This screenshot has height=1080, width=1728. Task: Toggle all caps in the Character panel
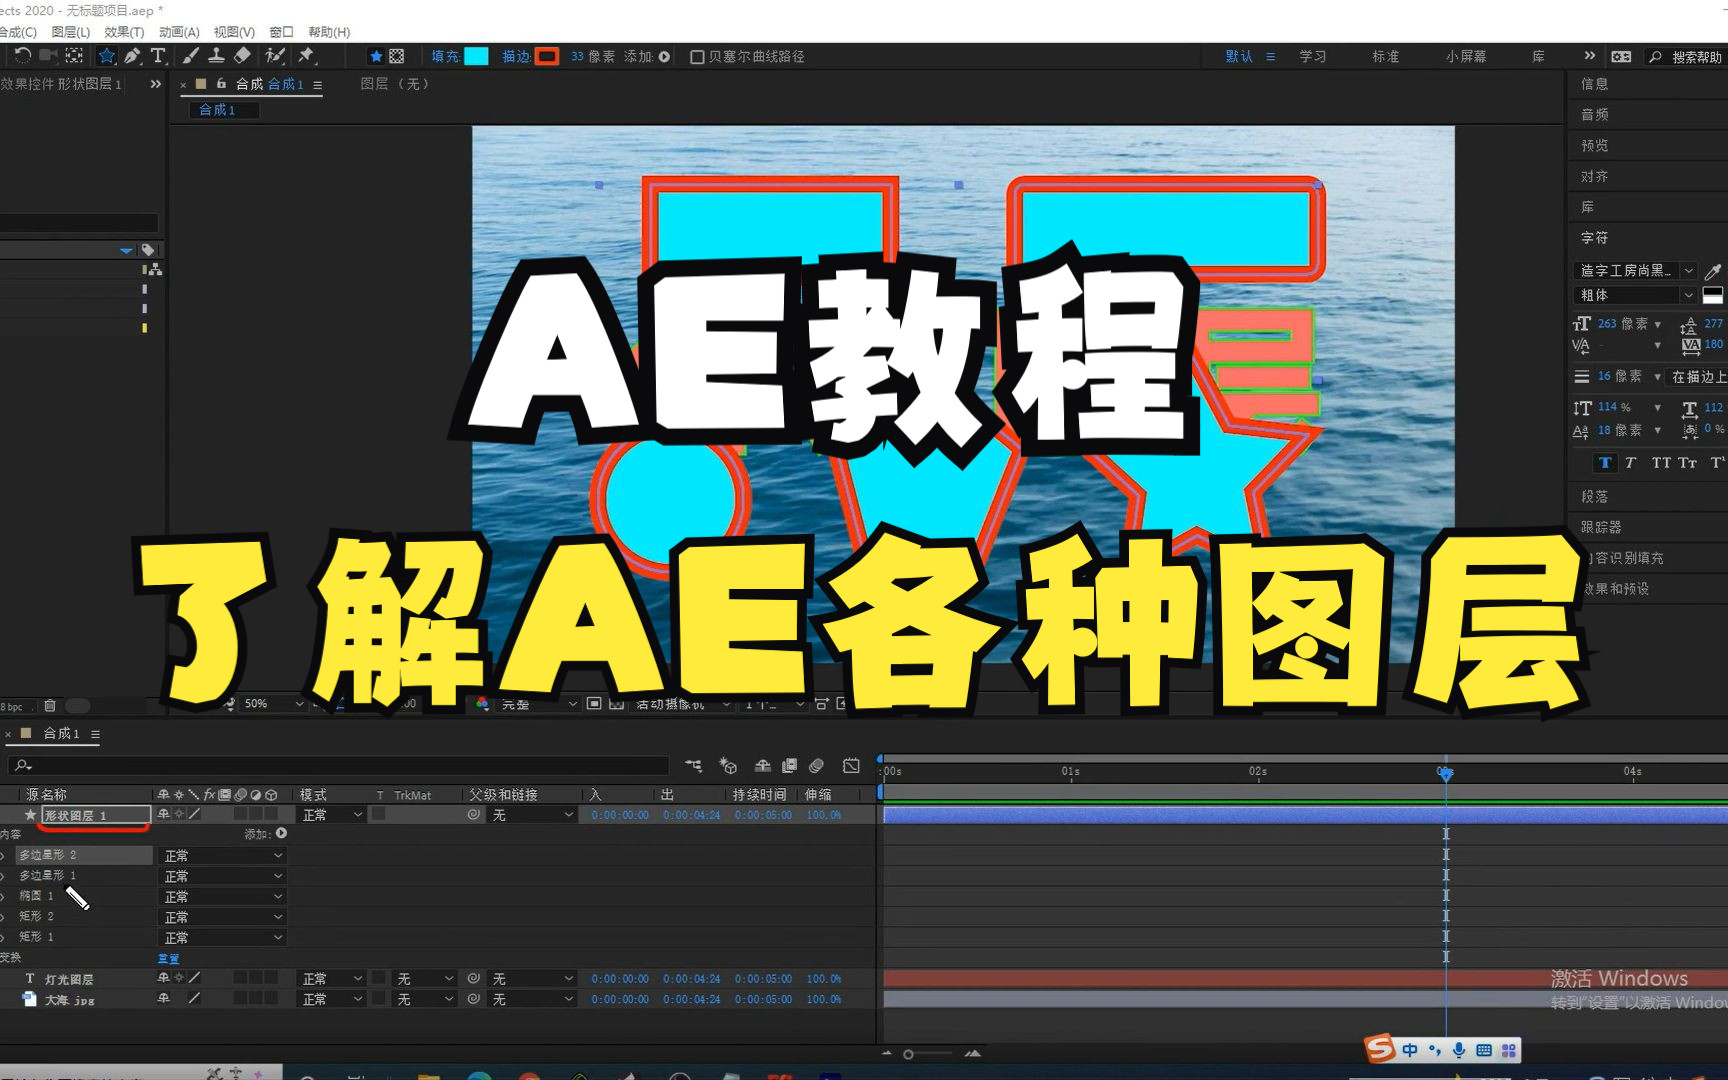(1661, 462)
